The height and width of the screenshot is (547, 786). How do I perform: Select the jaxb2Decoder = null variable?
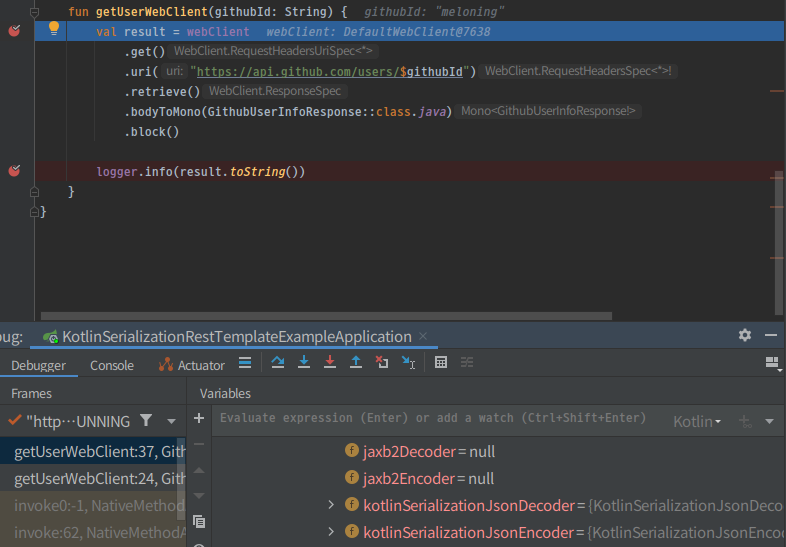pyautogui.click(x=420, y=452)
